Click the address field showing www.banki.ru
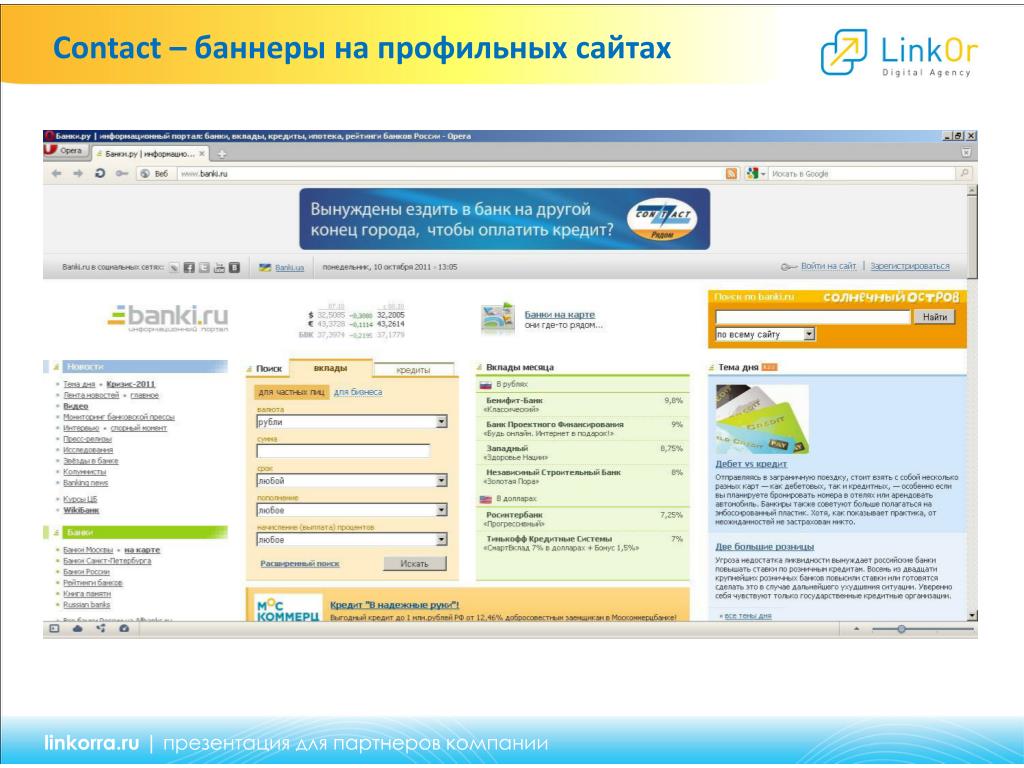Viewport: 1024px width, 768px height. [x=451, y=174]
